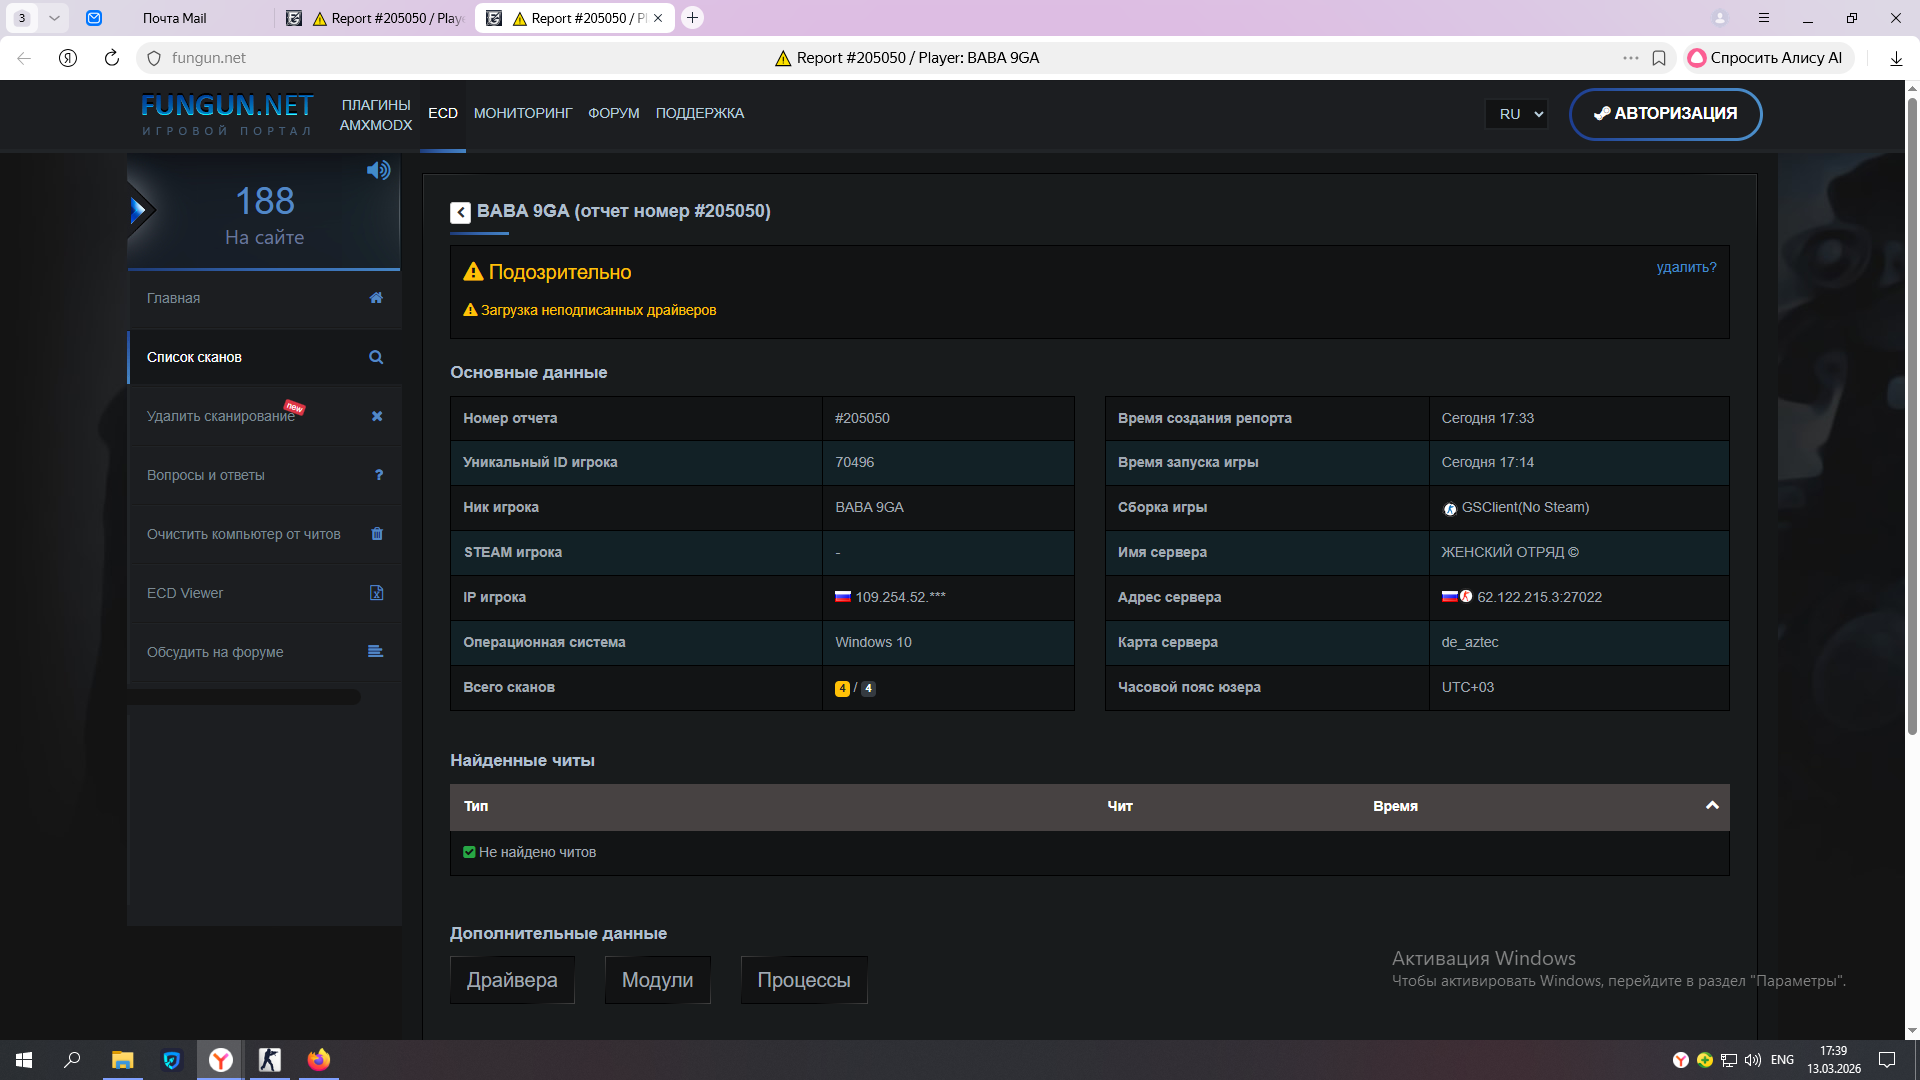Open ФОРУМ navigation item
The image size is (1920, 1080).
click(x=613, y=114)
